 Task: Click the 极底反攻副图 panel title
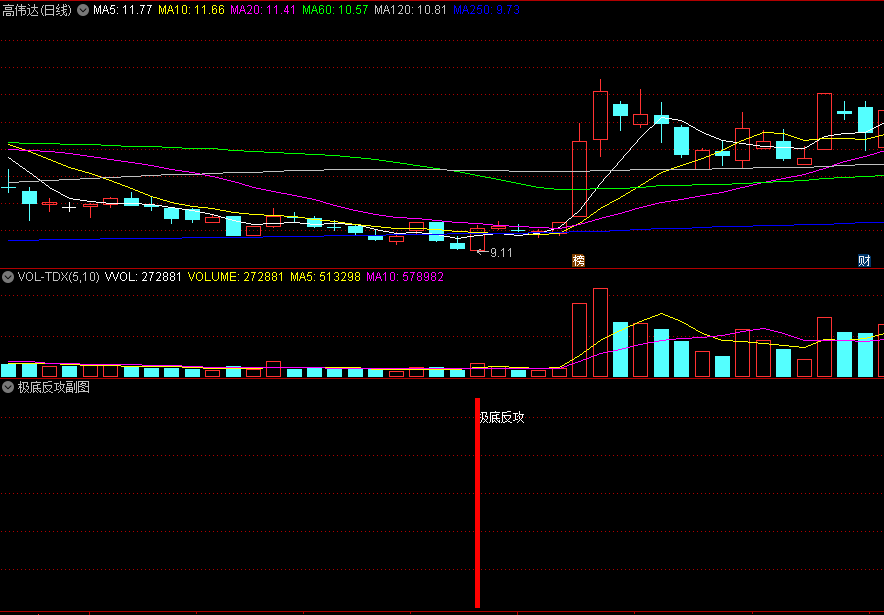pos(54,387)
